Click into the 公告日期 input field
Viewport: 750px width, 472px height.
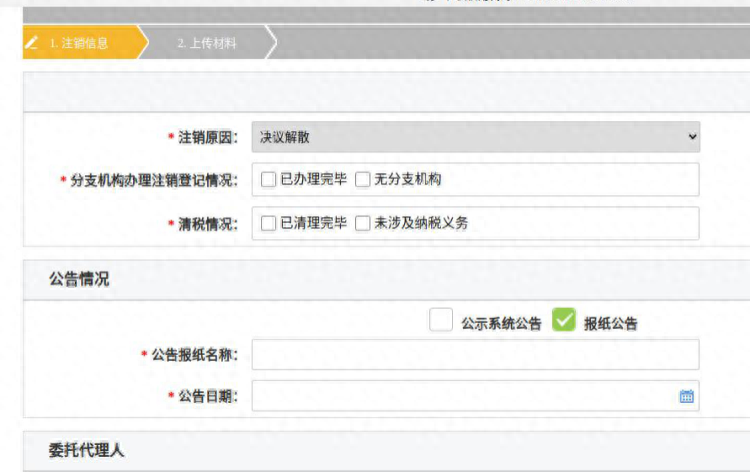point(465,396)
